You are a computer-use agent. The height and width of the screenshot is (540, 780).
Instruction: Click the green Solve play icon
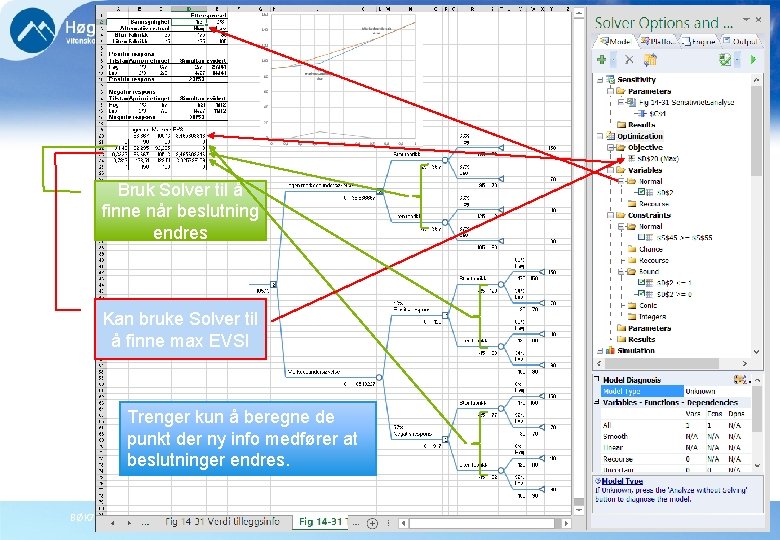(x=753, y=60)
